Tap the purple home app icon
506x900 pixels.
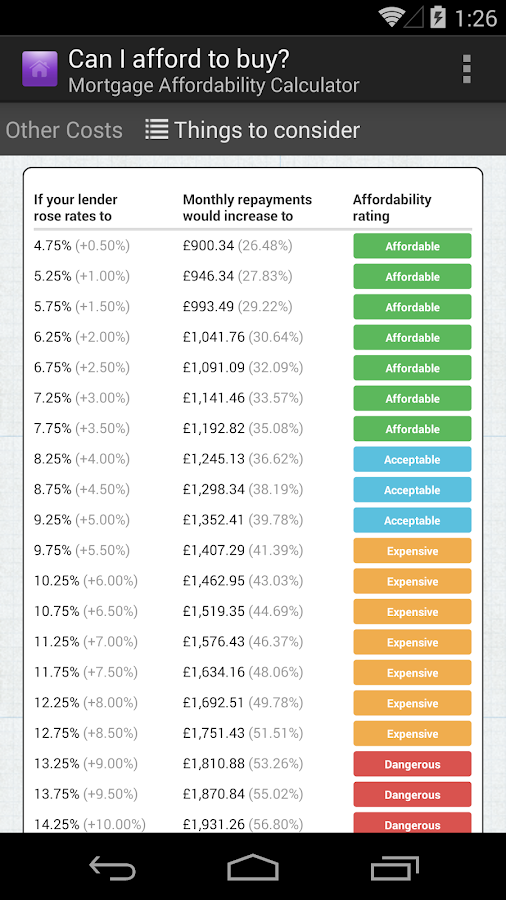(x=40, y=69)
